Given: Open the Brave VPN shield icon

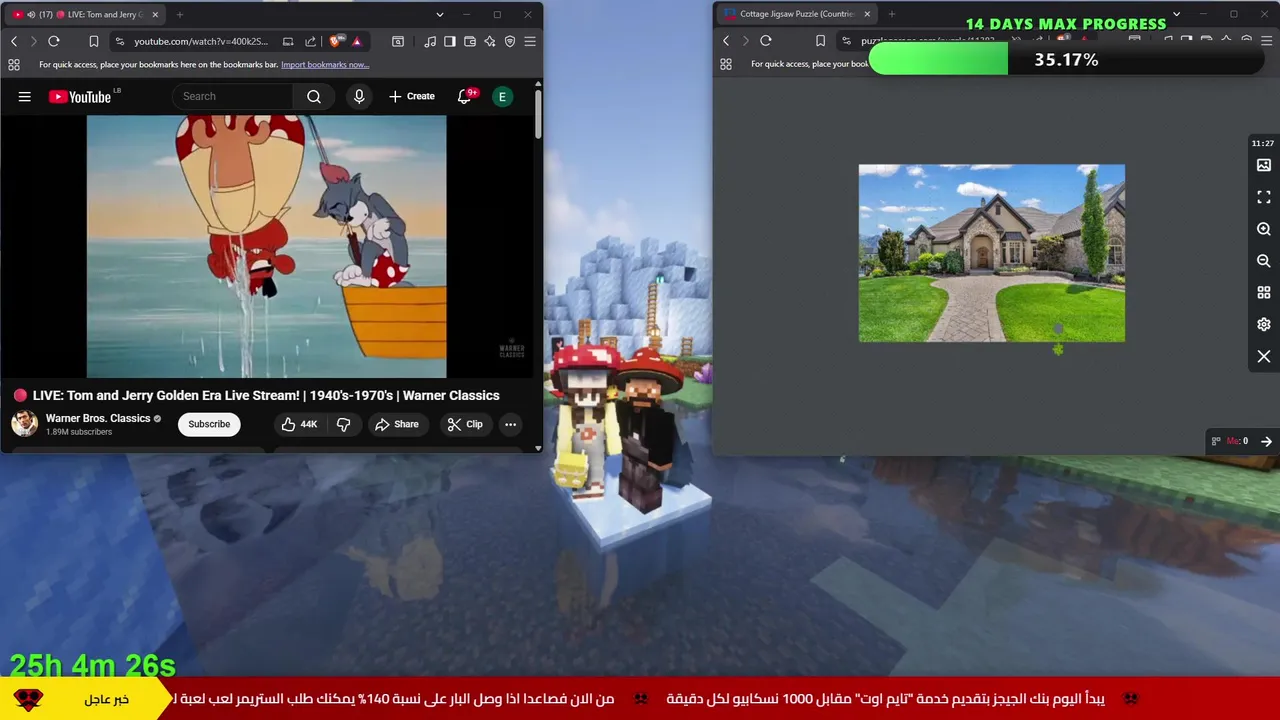Looking at the screenshot, I should pyautogui.click(x=510, y=41).
